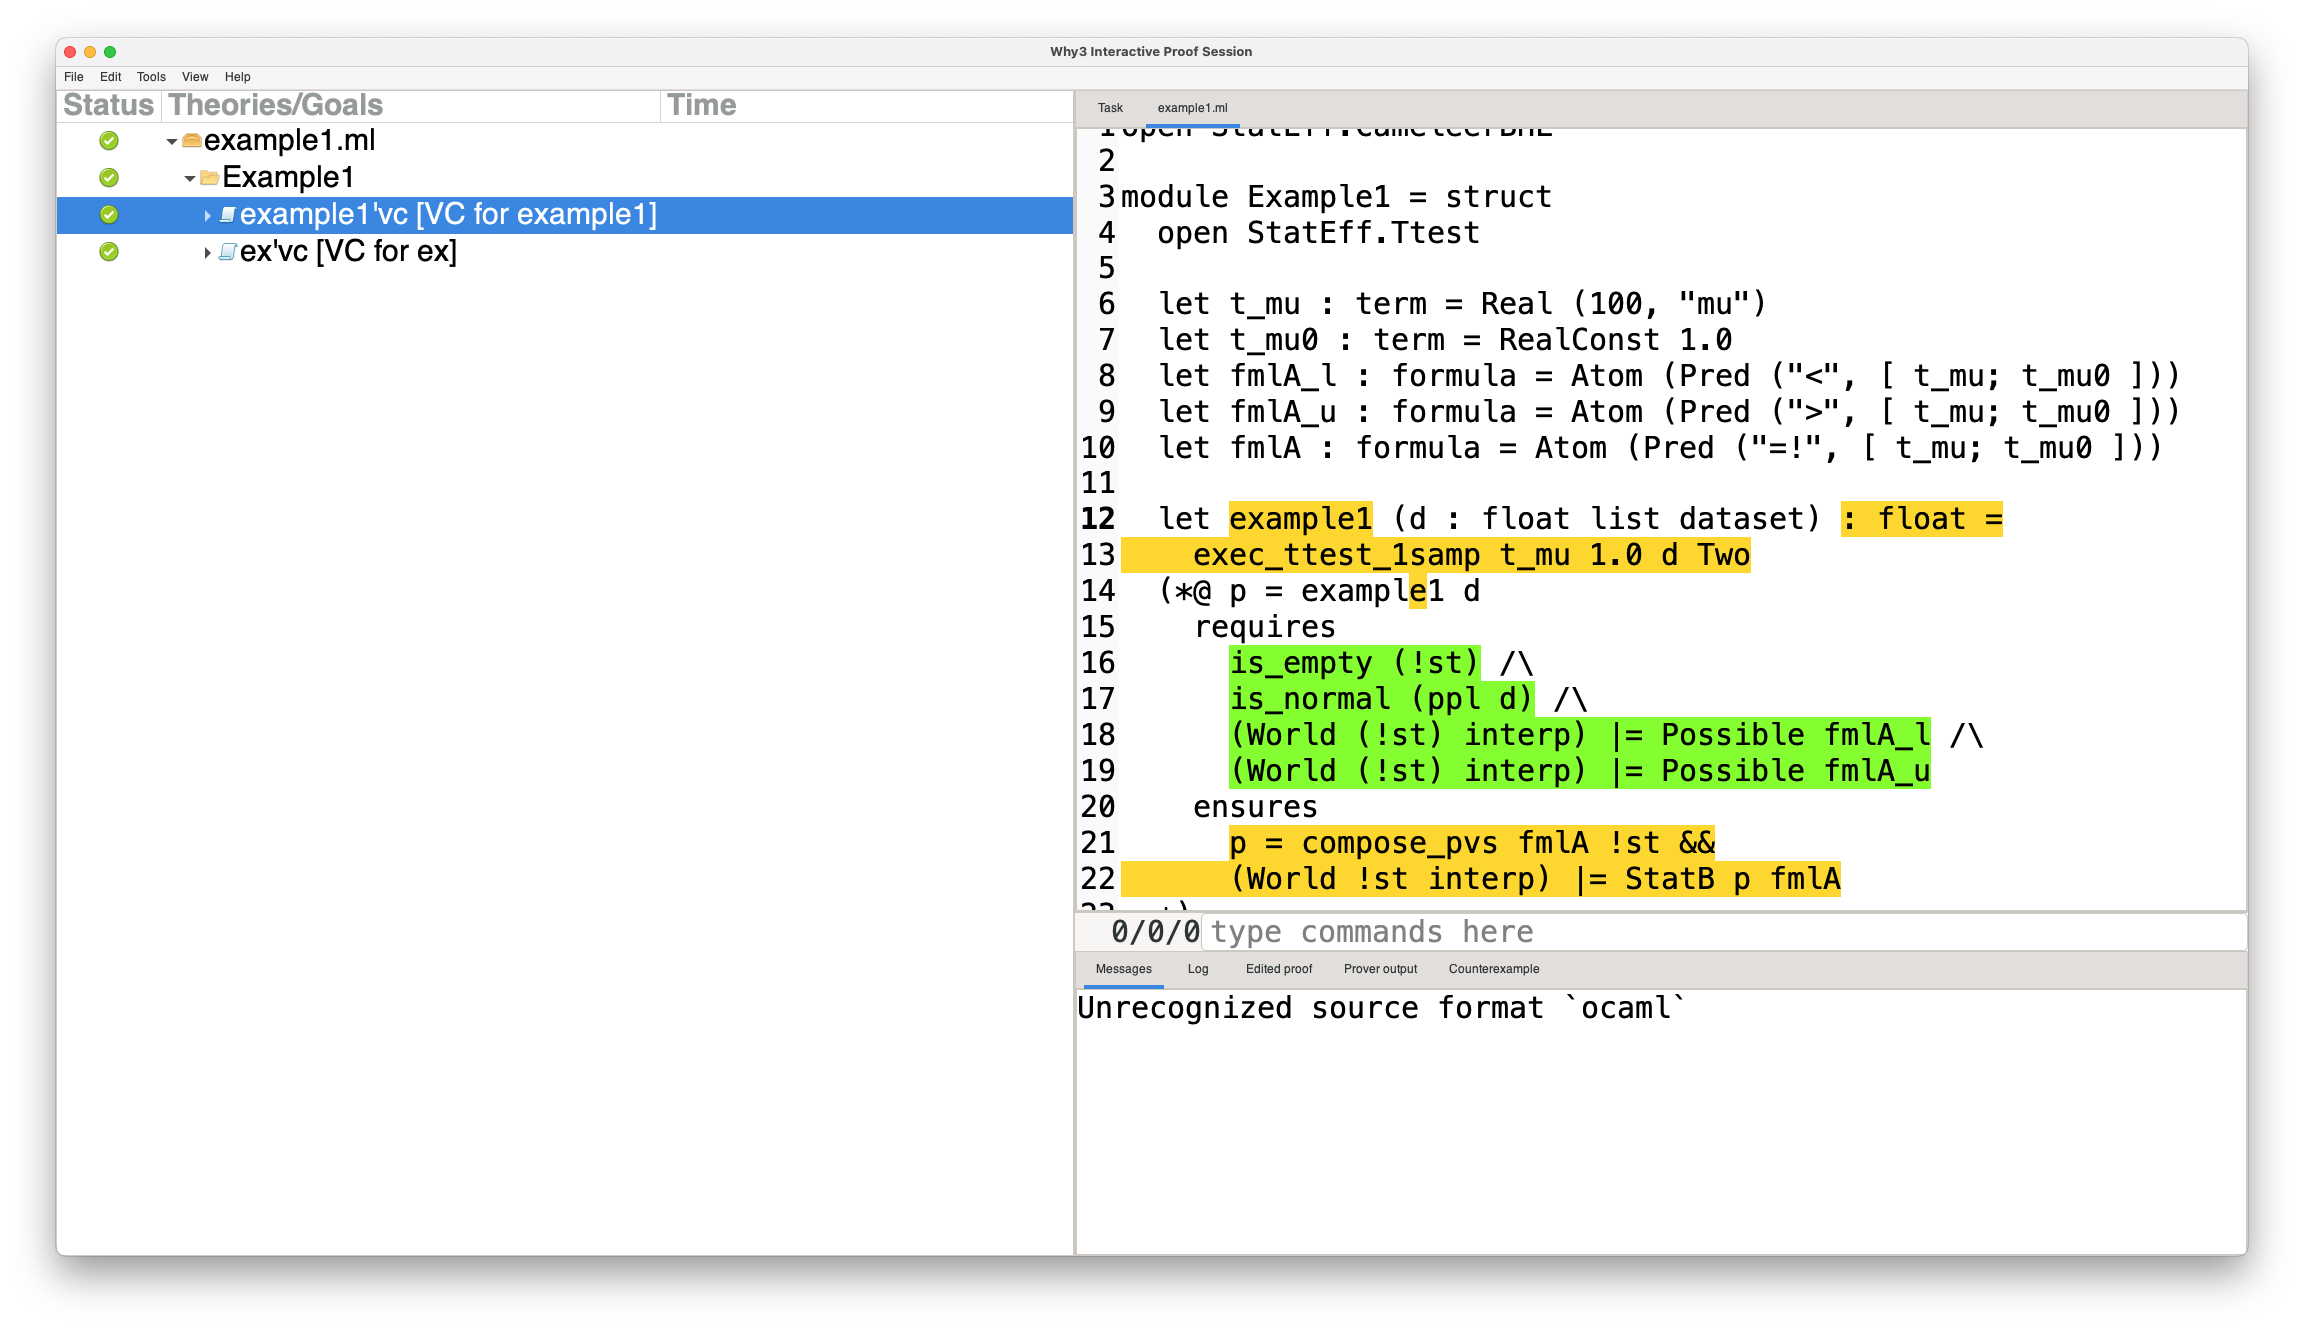
Task: Click the example1.ml file folder icon
Action: coord(192,141)
